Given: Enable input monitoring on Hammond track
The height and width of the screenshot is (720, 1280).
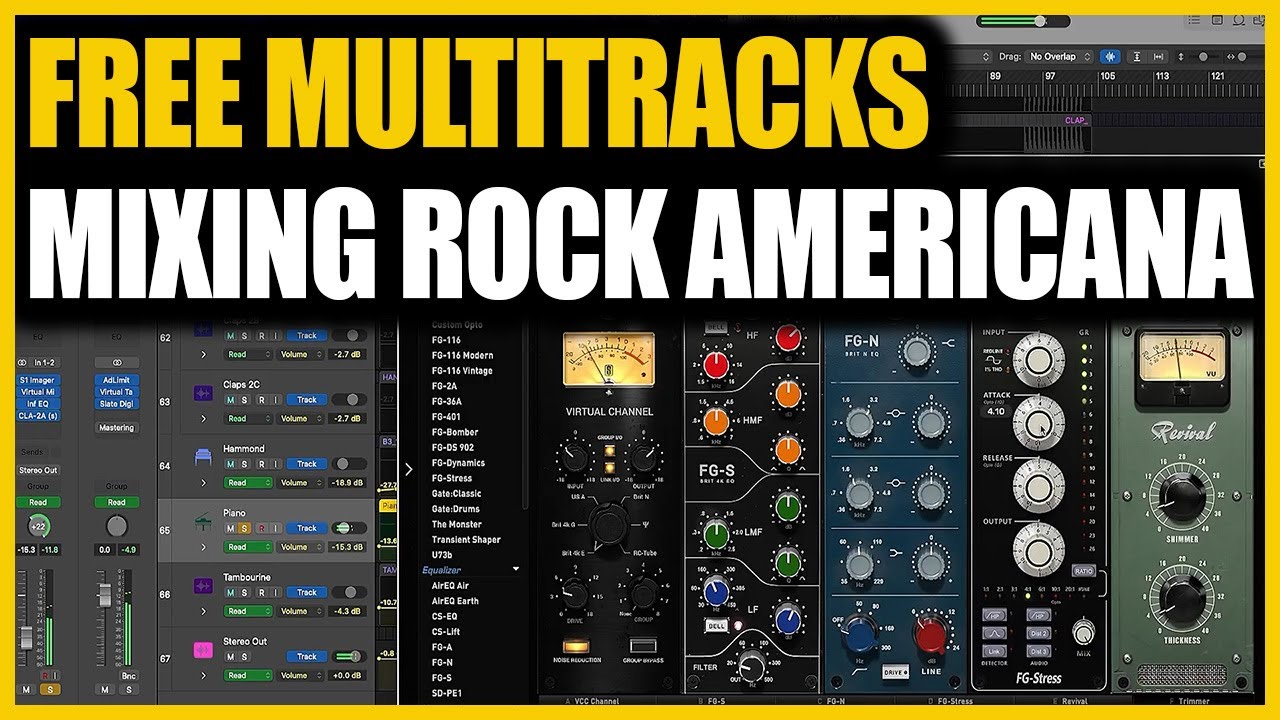Looking at the screenshot, I should tap(277, 464).
